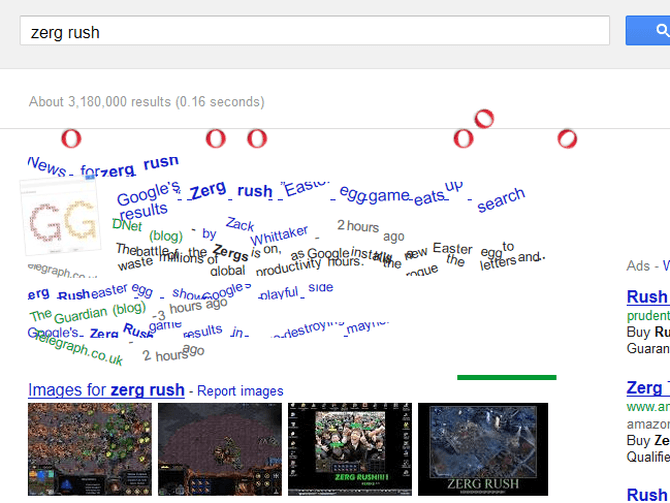Open the bottom Rush ad headline
Screen dimensions: 670x503
pyautogui.click(x=648, y=495)
